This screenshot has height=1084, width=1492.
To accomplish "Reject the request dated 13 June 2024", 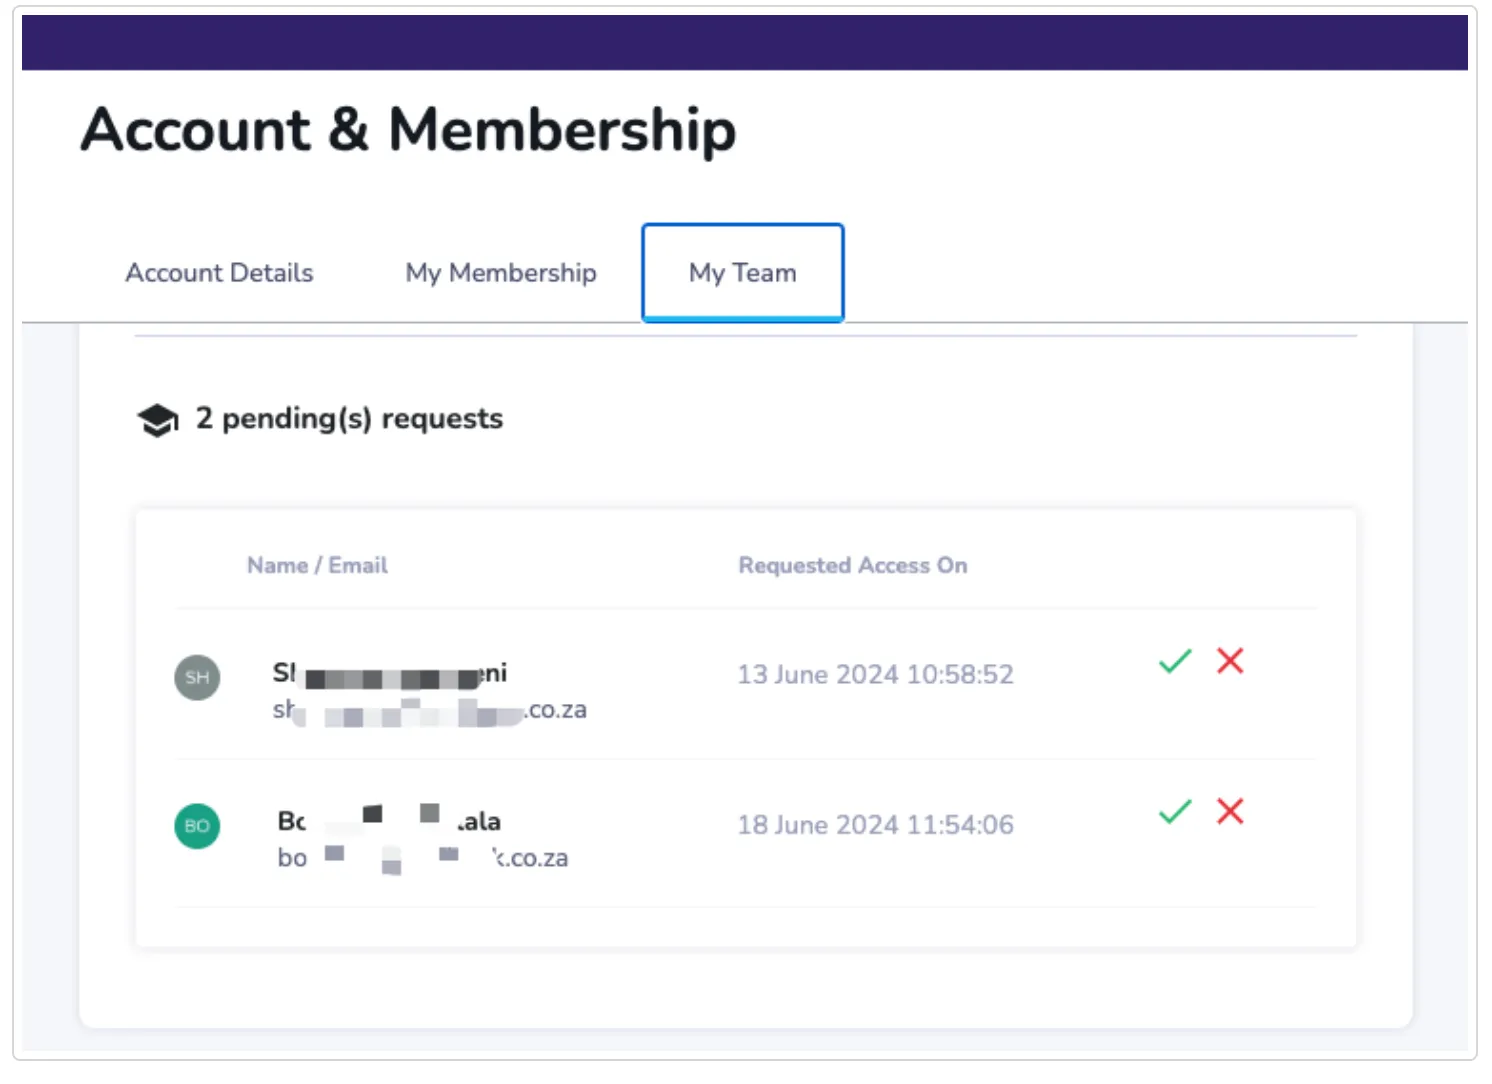I will pyautogui.click(x=1229, y=660).
